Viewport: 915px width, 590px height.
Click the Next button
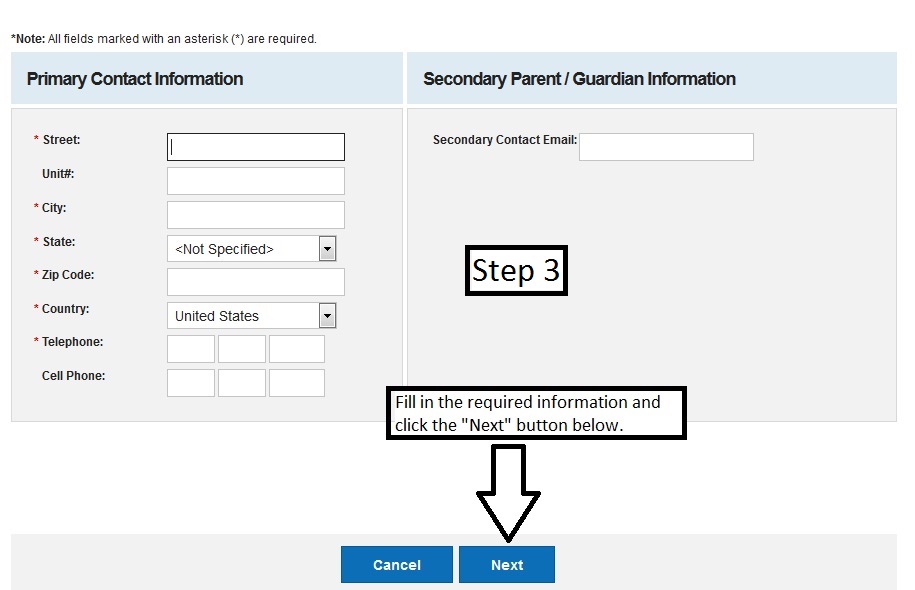click(507, 564)
